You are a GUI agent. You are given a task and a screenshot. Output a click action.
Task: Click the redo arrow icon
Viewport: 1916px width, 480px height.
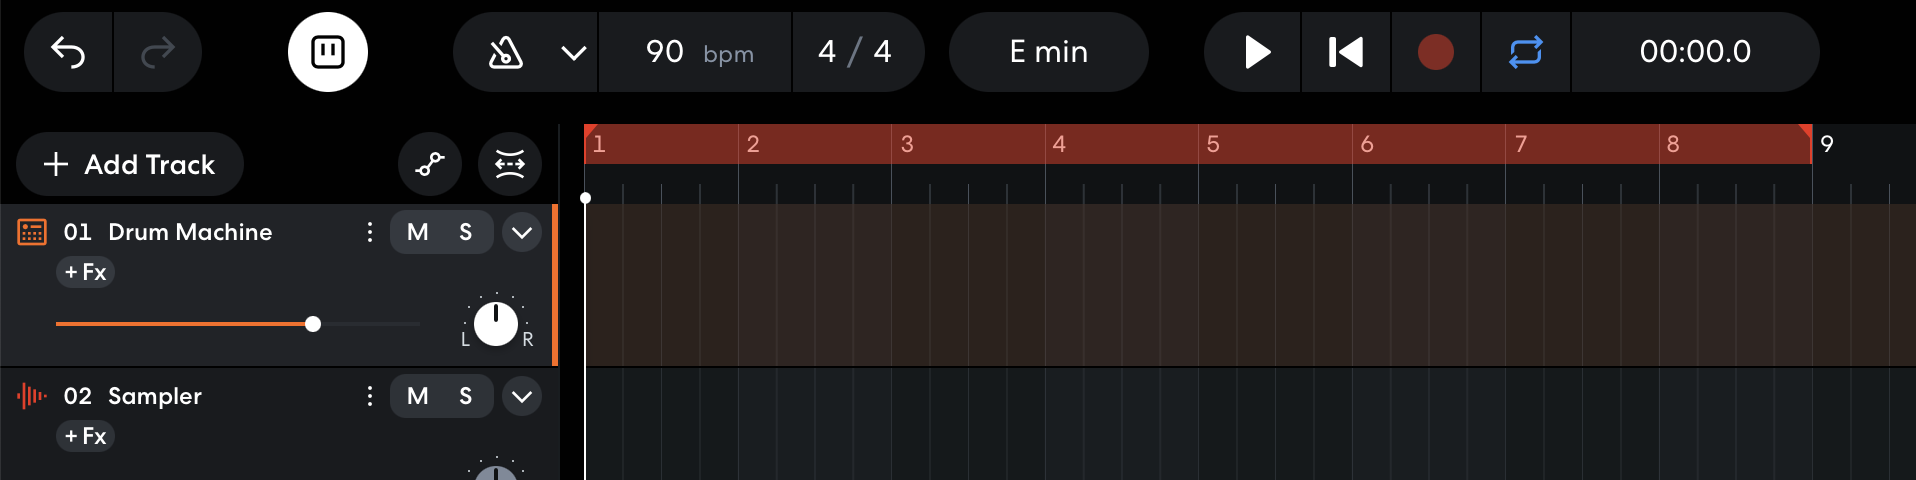click(158, 52)
